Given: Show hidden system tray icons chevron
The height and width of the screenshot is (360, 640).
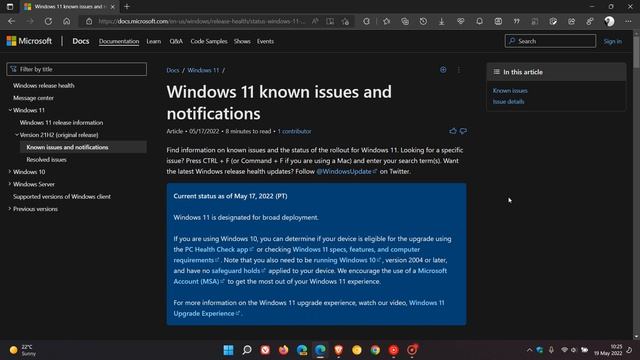Looking at the screenshot, I should [529, 350].
